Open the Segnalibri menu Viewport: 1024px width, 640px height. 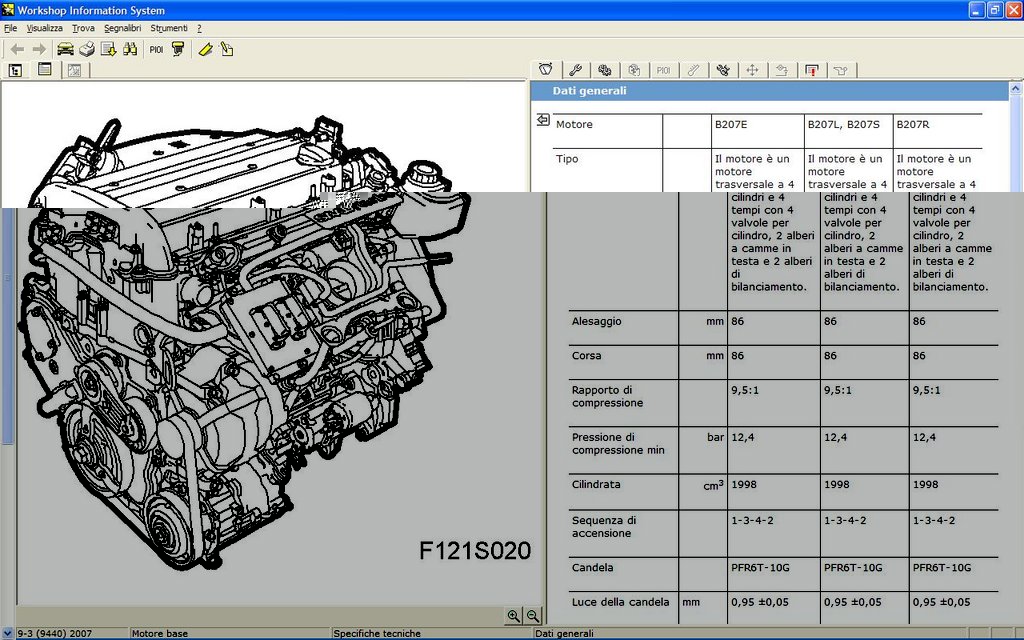tap(123, 28)
